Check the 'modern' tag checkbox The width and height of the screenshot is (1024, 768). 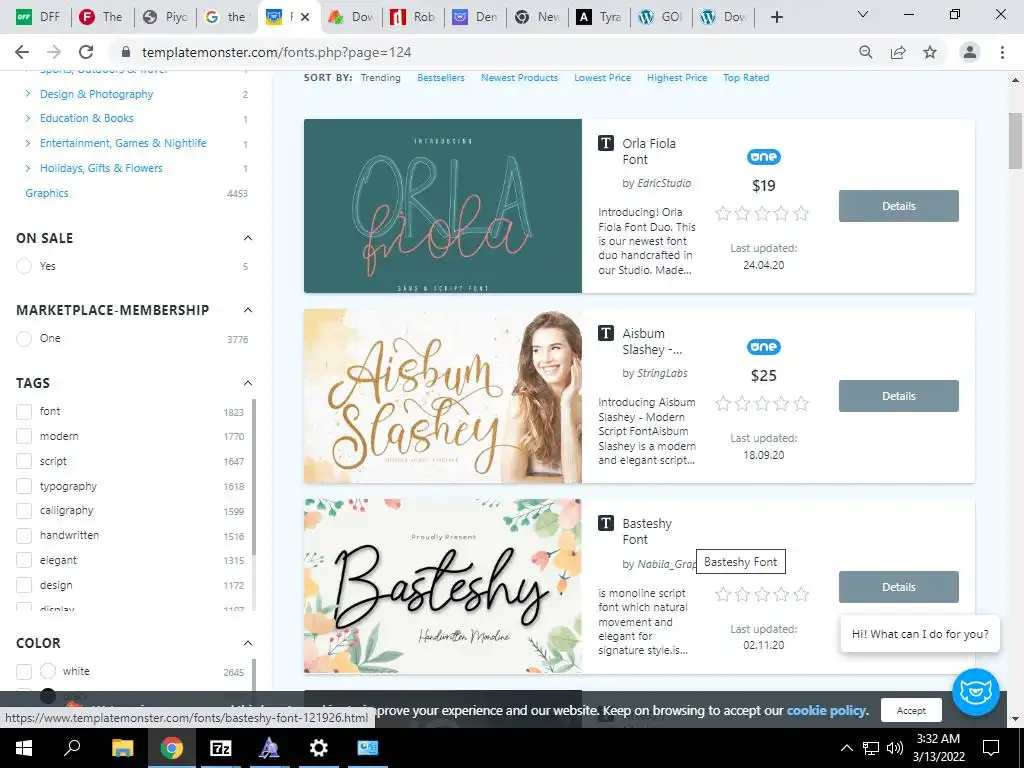24,436
